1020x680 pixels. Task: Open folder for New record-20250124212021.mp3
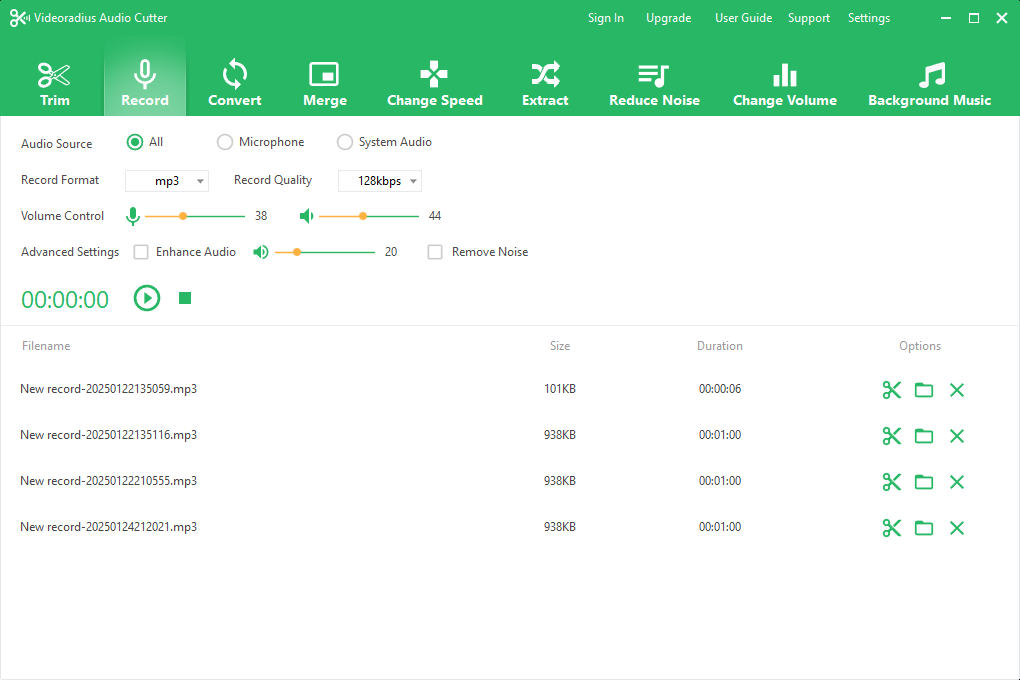click(x=924, y=528)
